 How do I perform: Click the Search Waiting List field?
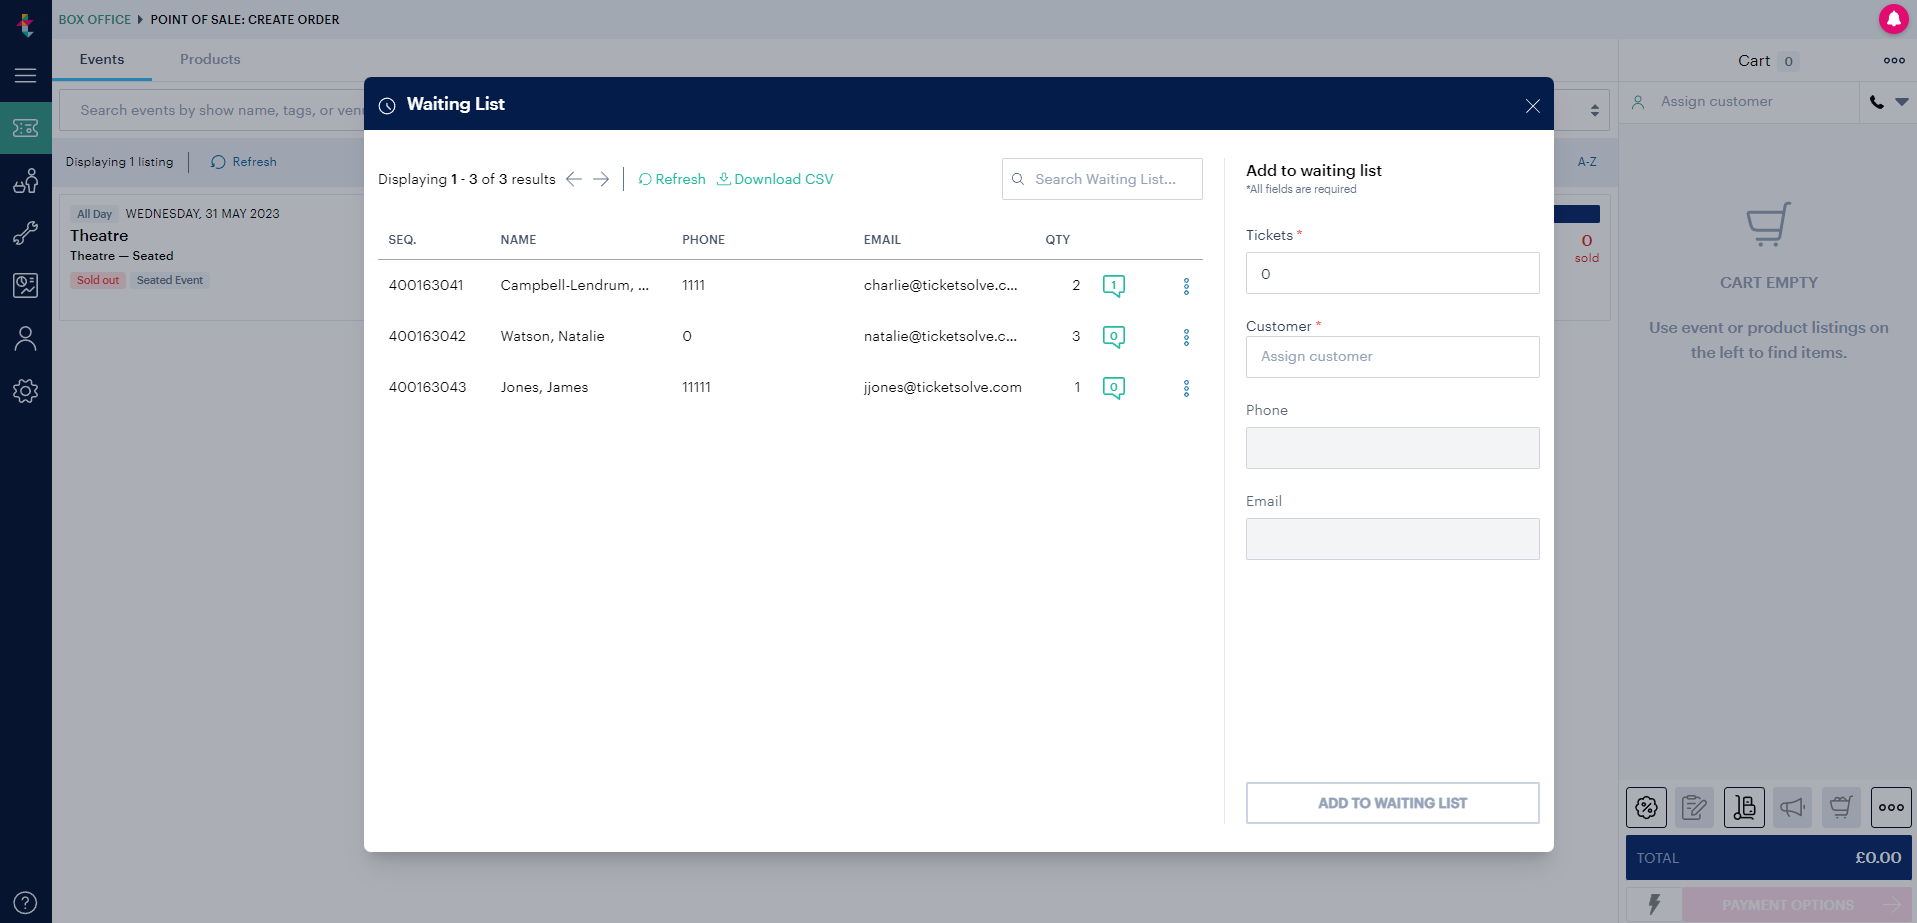point(1101,179)
